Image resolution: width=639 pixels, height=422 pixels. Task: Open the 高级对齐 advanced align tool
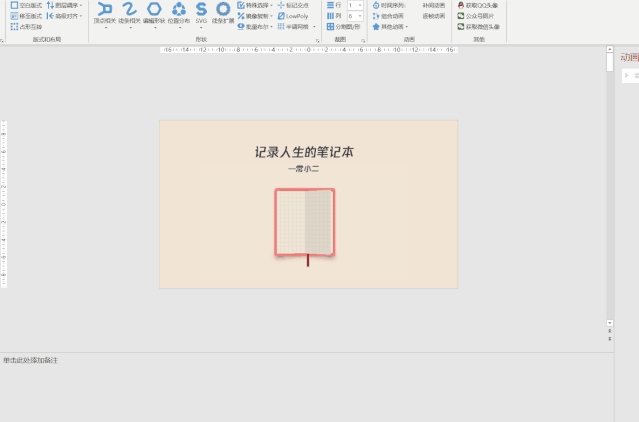pos(64,16)
